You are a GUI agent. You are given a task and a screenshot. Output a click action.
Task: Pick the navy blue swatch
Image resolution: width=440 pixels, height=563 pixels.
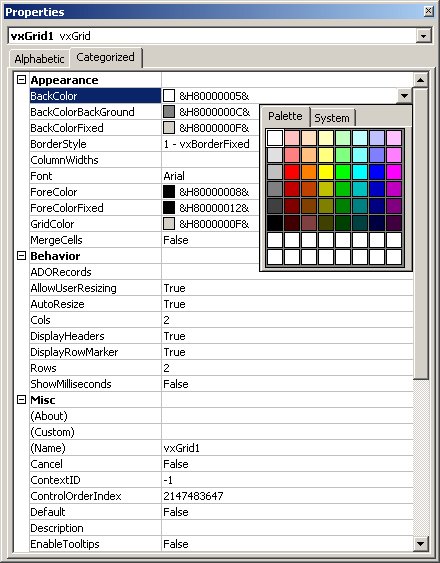click(x=377, y=206)
